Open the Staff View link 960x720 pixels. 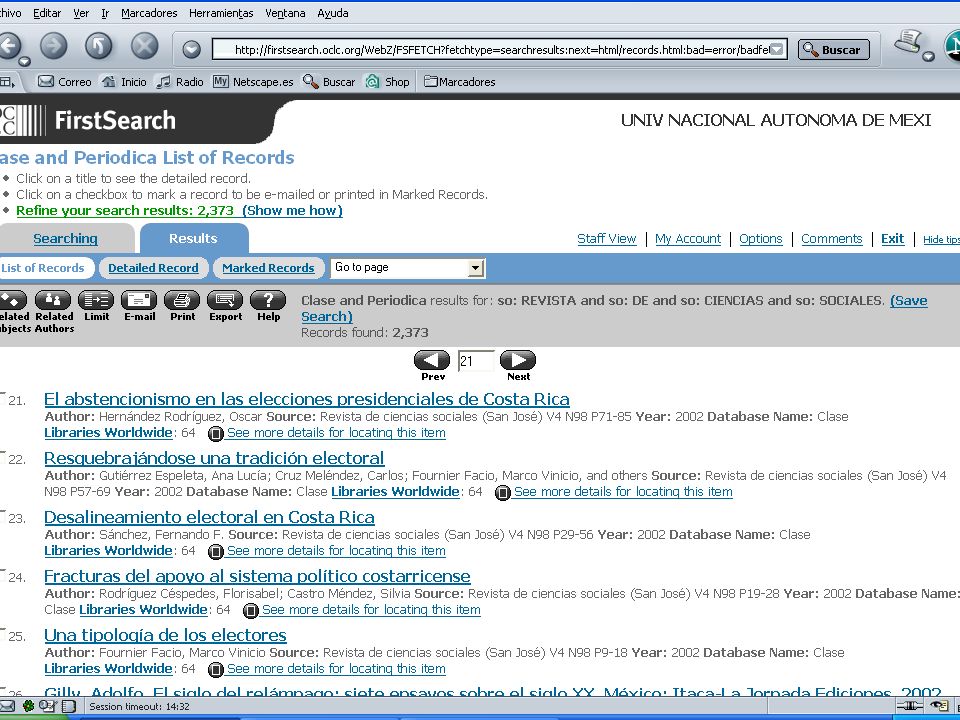[607, 238]
